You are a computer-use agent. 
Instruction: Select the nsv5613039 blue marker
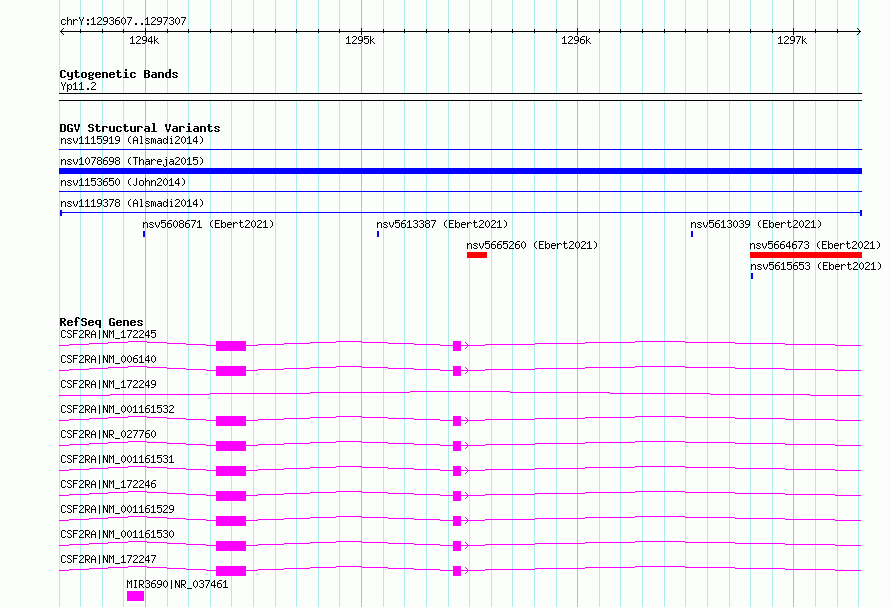click(692, 234)
